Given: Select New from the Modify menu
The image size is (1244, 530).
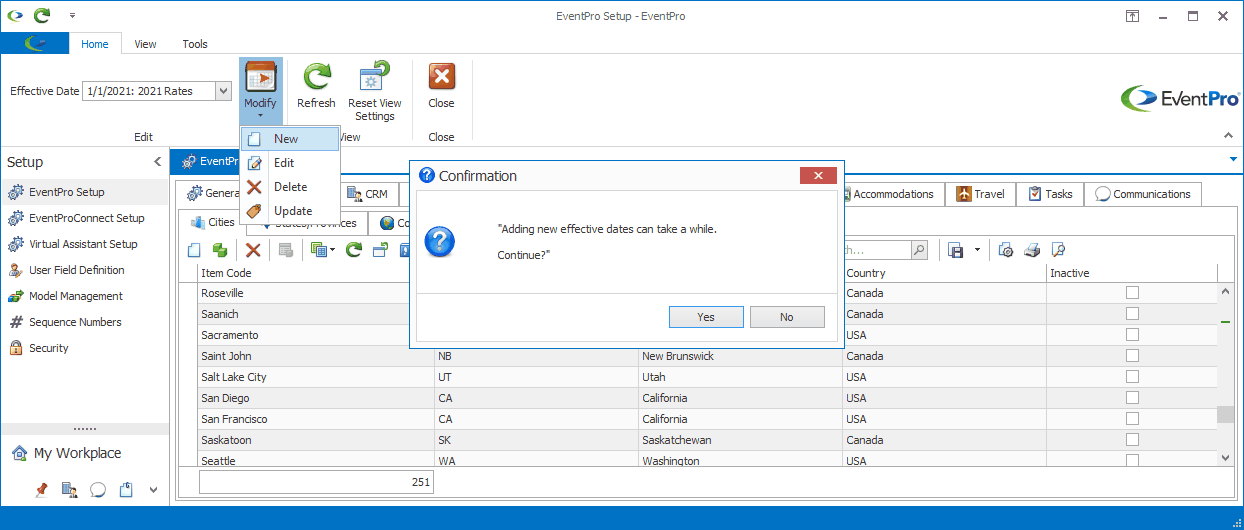Looking at the screenshot, I should (x=290, y=139).
